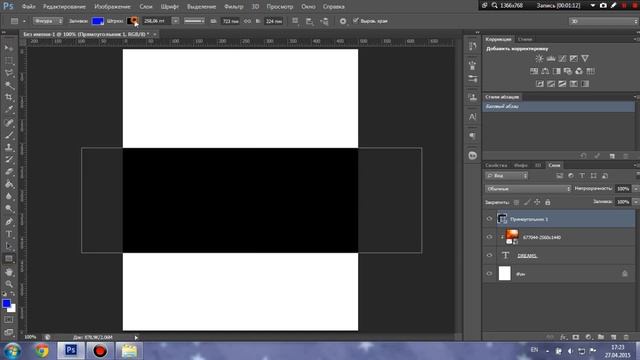Click the foreground color swatch

(6, 304)
